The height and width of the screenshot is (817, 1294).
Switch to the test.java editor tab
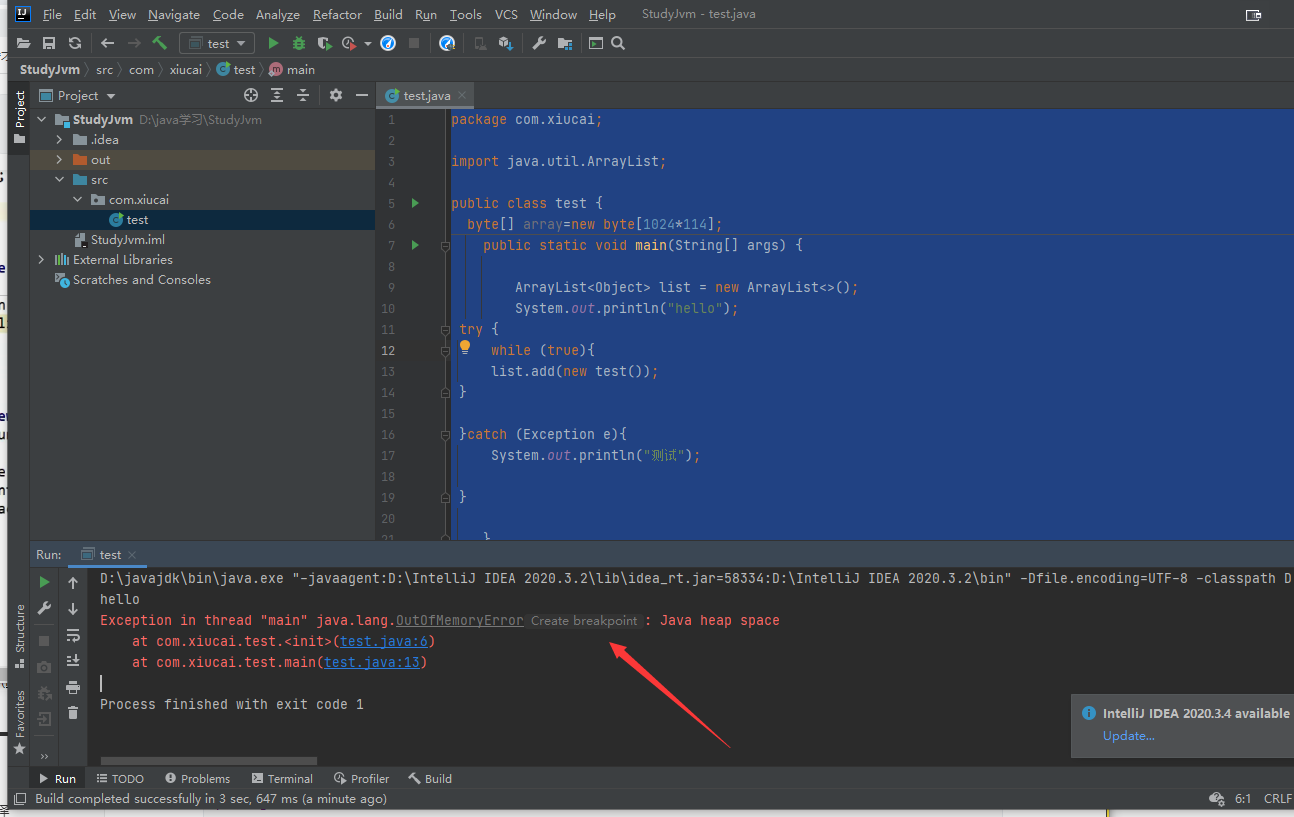pyautogui.click(x=426, y=95)
